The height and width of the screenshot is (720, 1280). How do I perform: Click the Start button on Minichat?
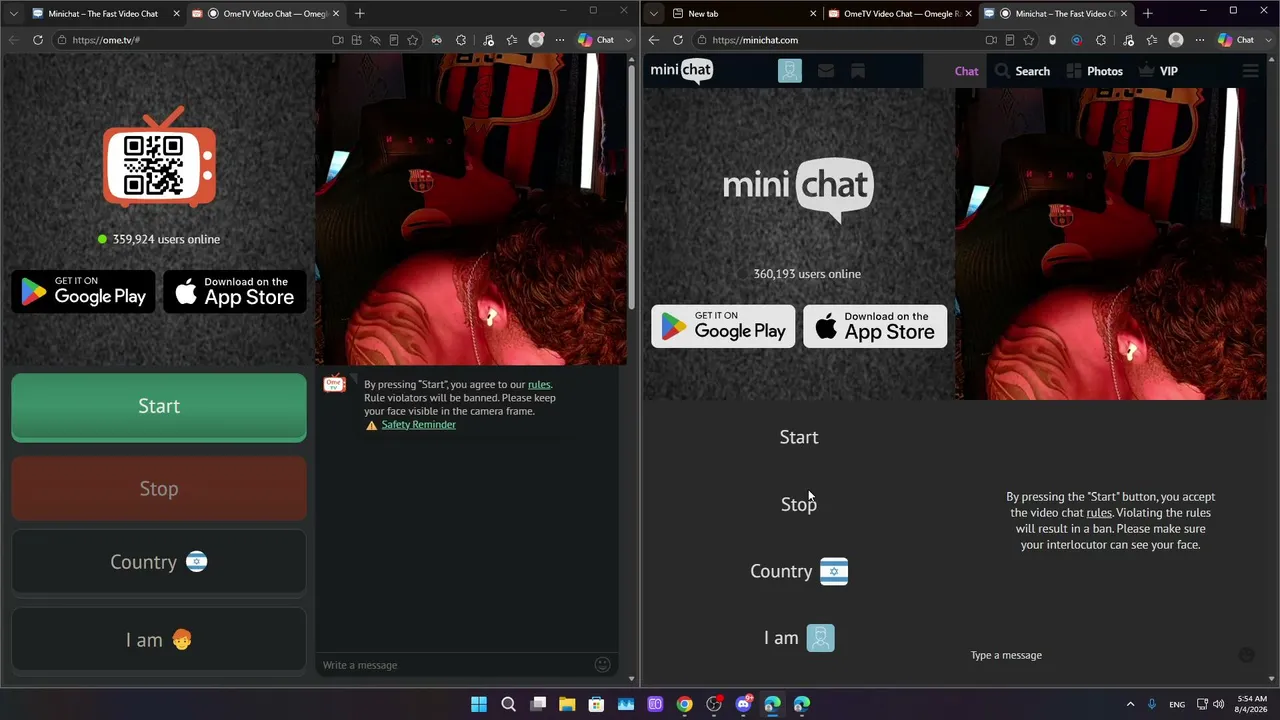799,437
